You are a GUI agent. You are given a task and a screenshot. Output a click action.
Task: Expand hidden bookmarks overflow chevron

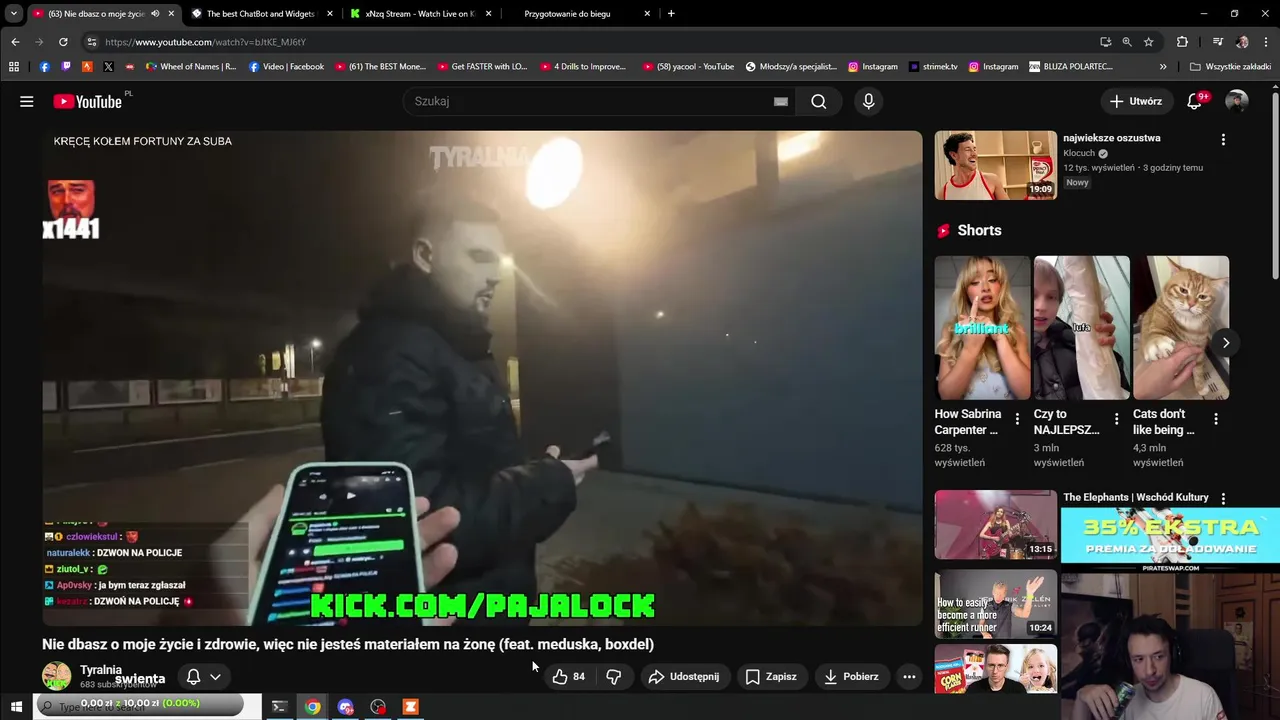coord(1163,67)
